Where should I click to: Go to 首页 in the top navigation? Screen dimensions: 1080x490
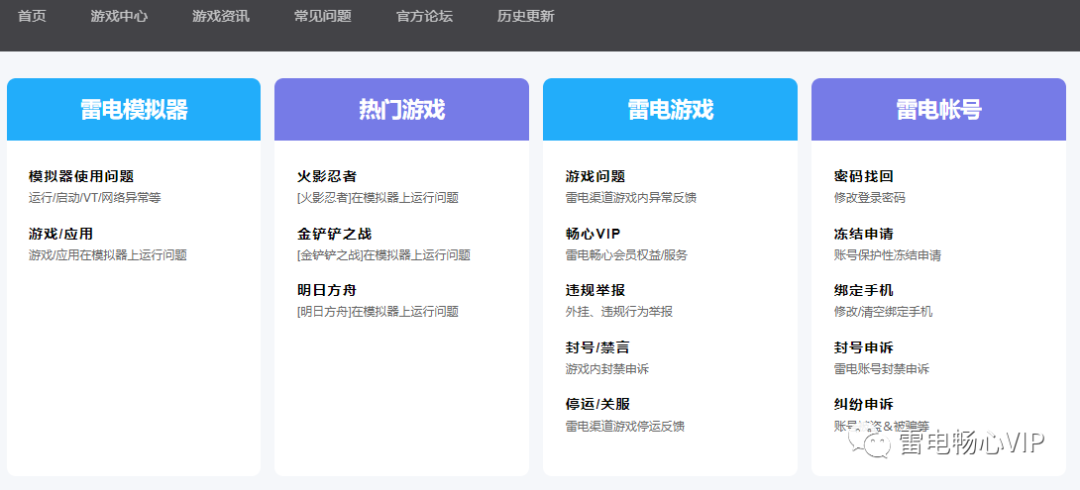(x=32, y=17)
